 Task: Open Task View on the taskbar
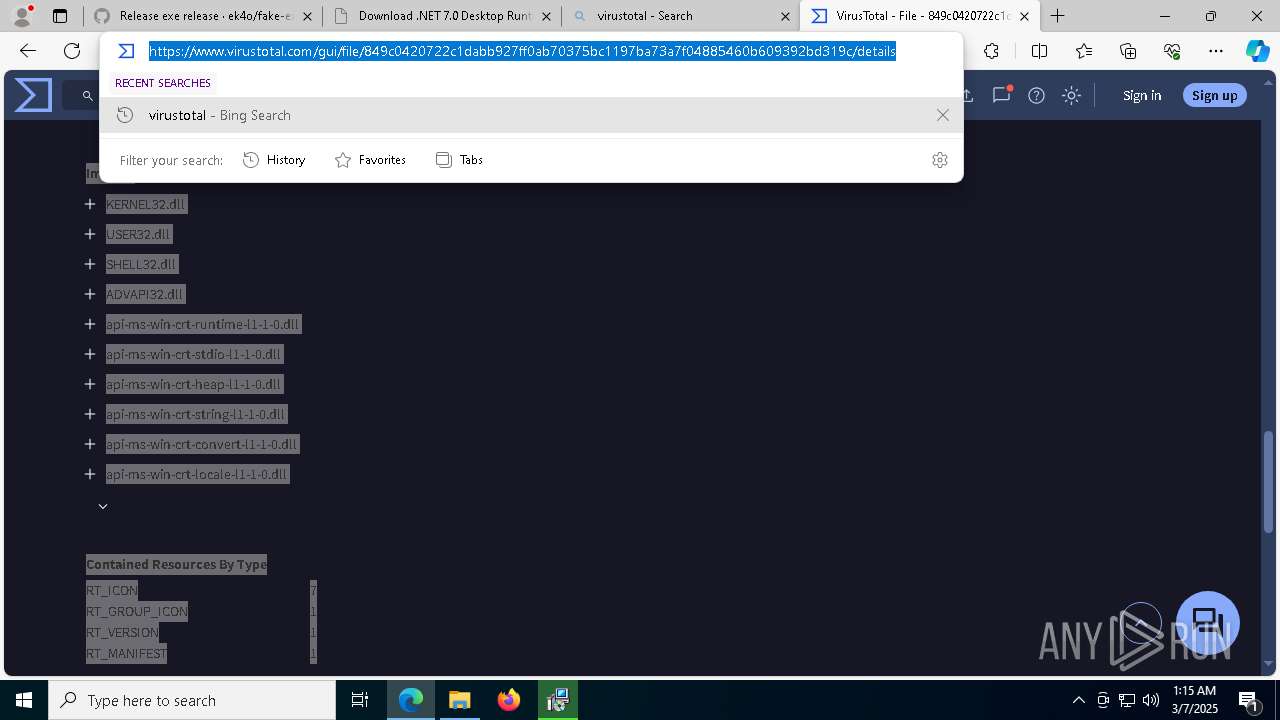360,700
